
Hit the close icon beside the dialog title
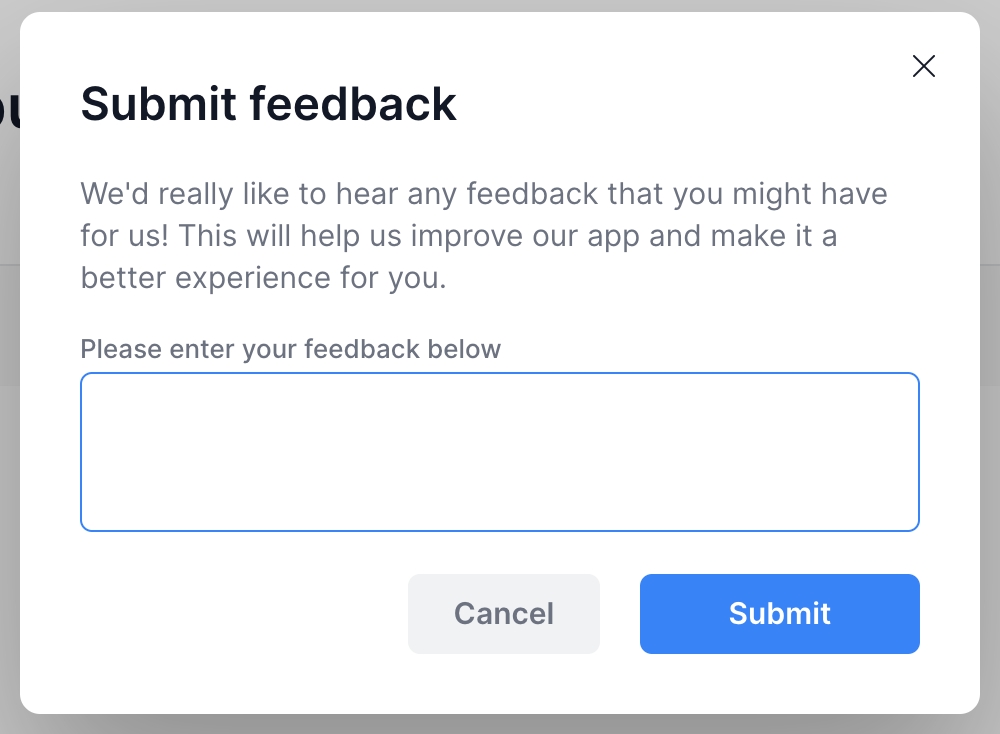coord(924,66)
